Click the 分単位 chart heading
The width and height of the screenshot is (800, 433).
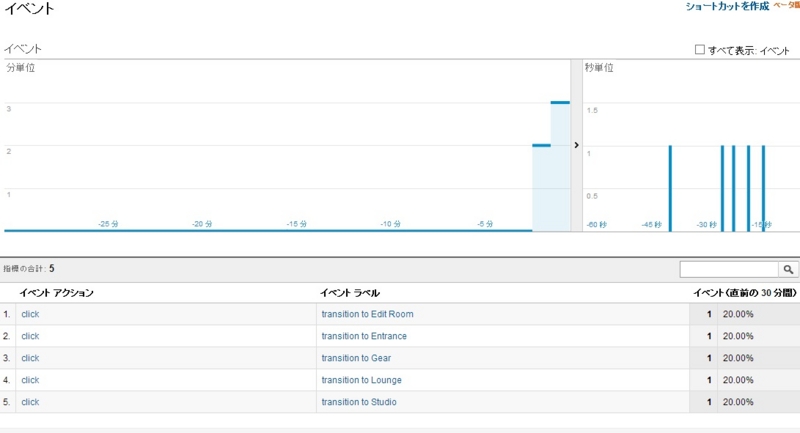[20, 67]
